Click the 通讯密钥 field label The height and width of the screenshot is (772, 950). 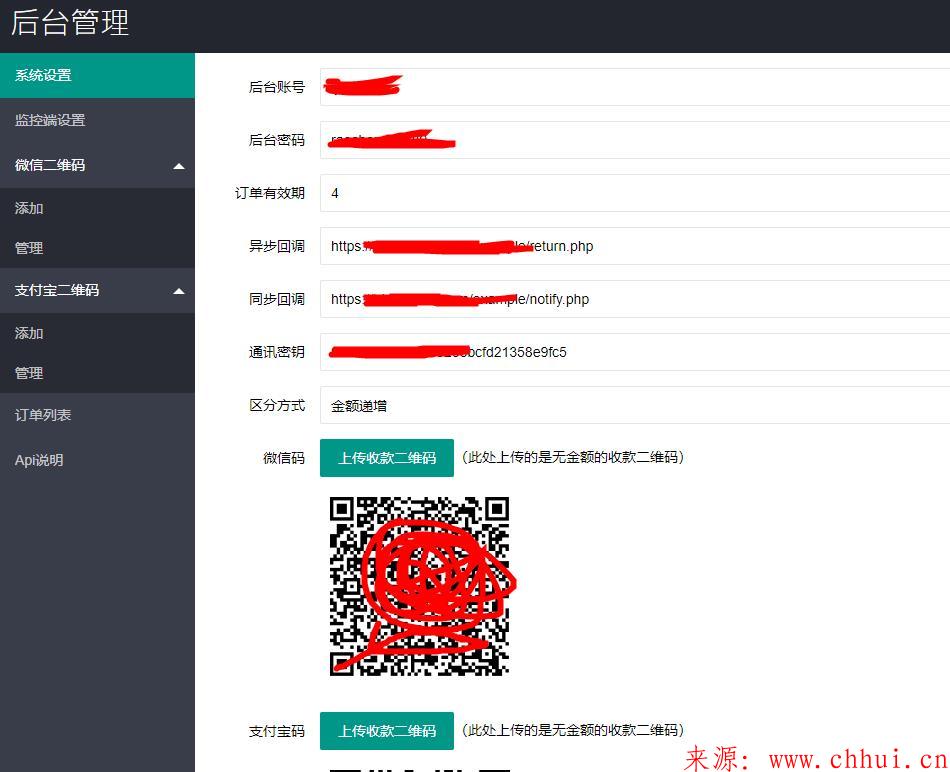[277, 352]
